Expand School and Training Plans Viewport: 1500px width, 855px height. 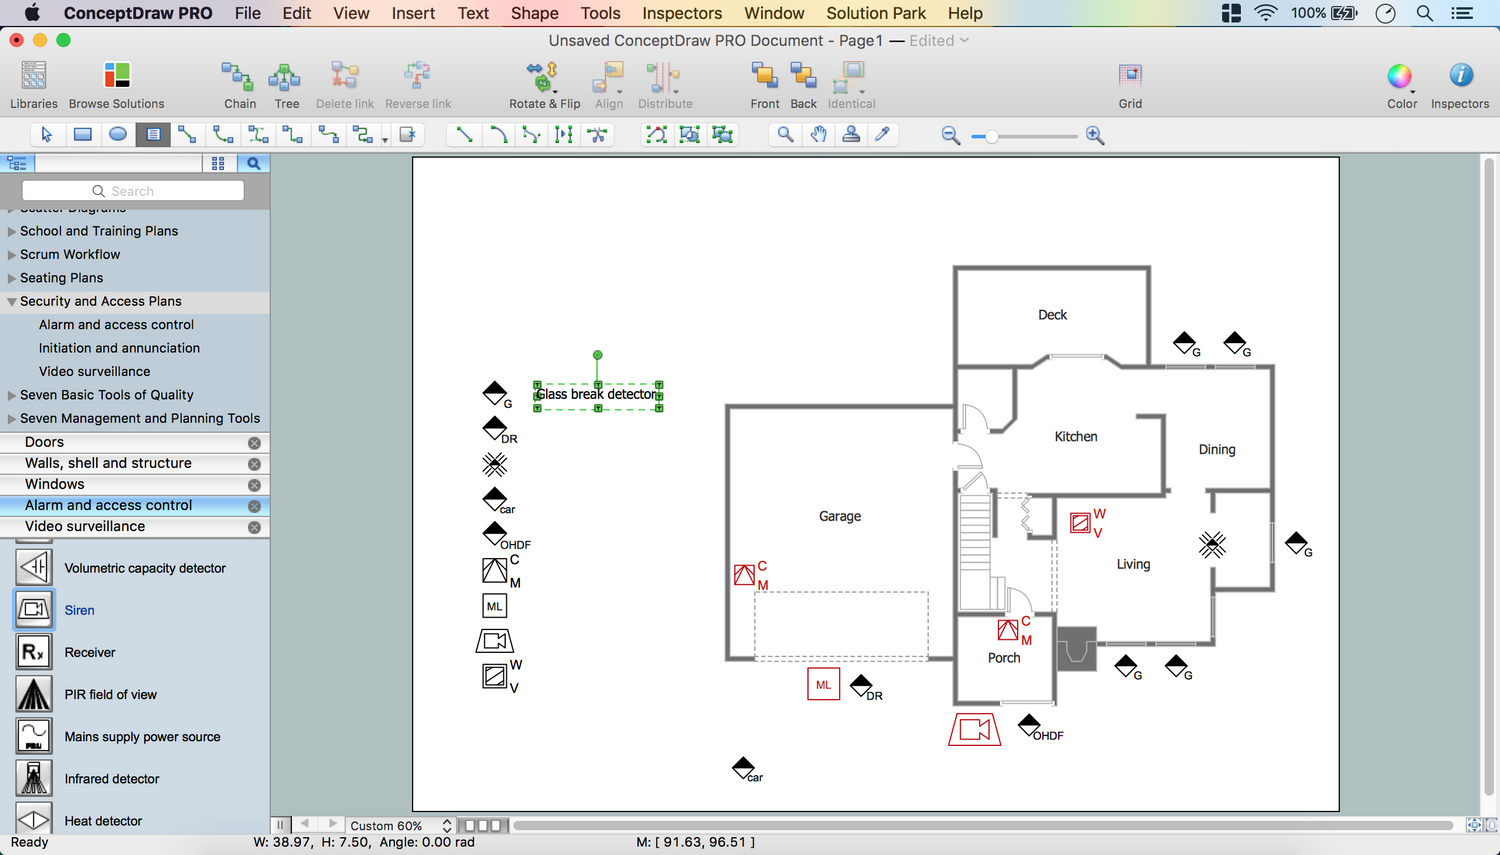(12, 231)
